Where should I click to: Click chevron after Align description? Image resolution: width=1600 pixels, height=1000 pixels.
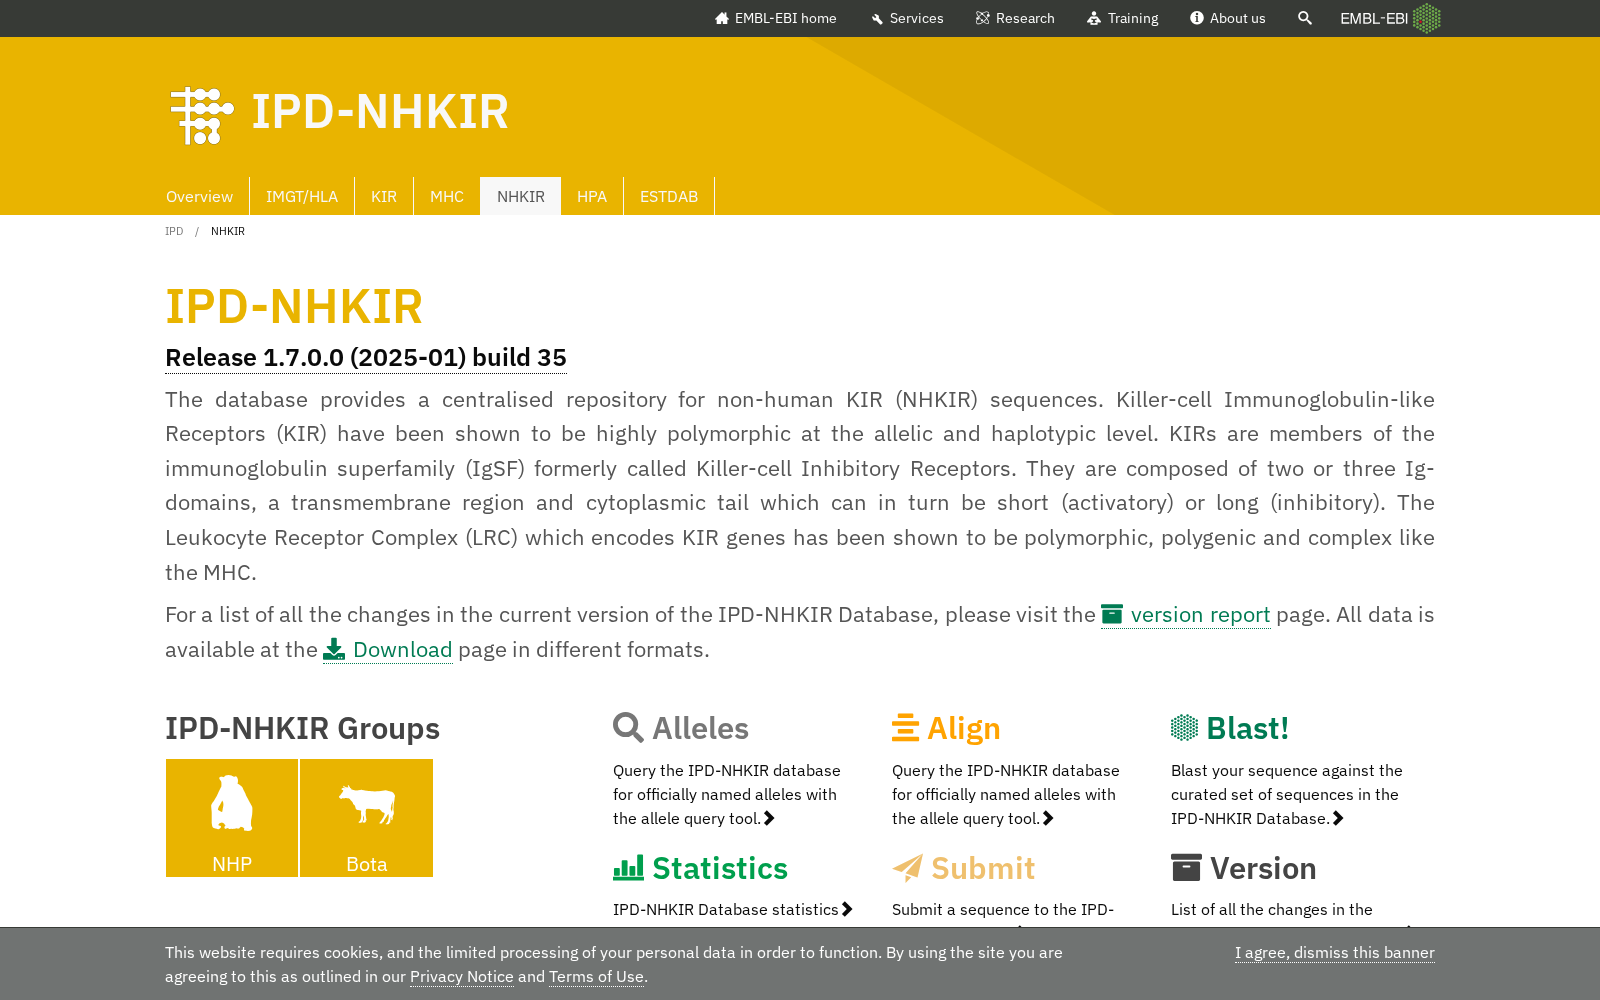point(1048,818)
